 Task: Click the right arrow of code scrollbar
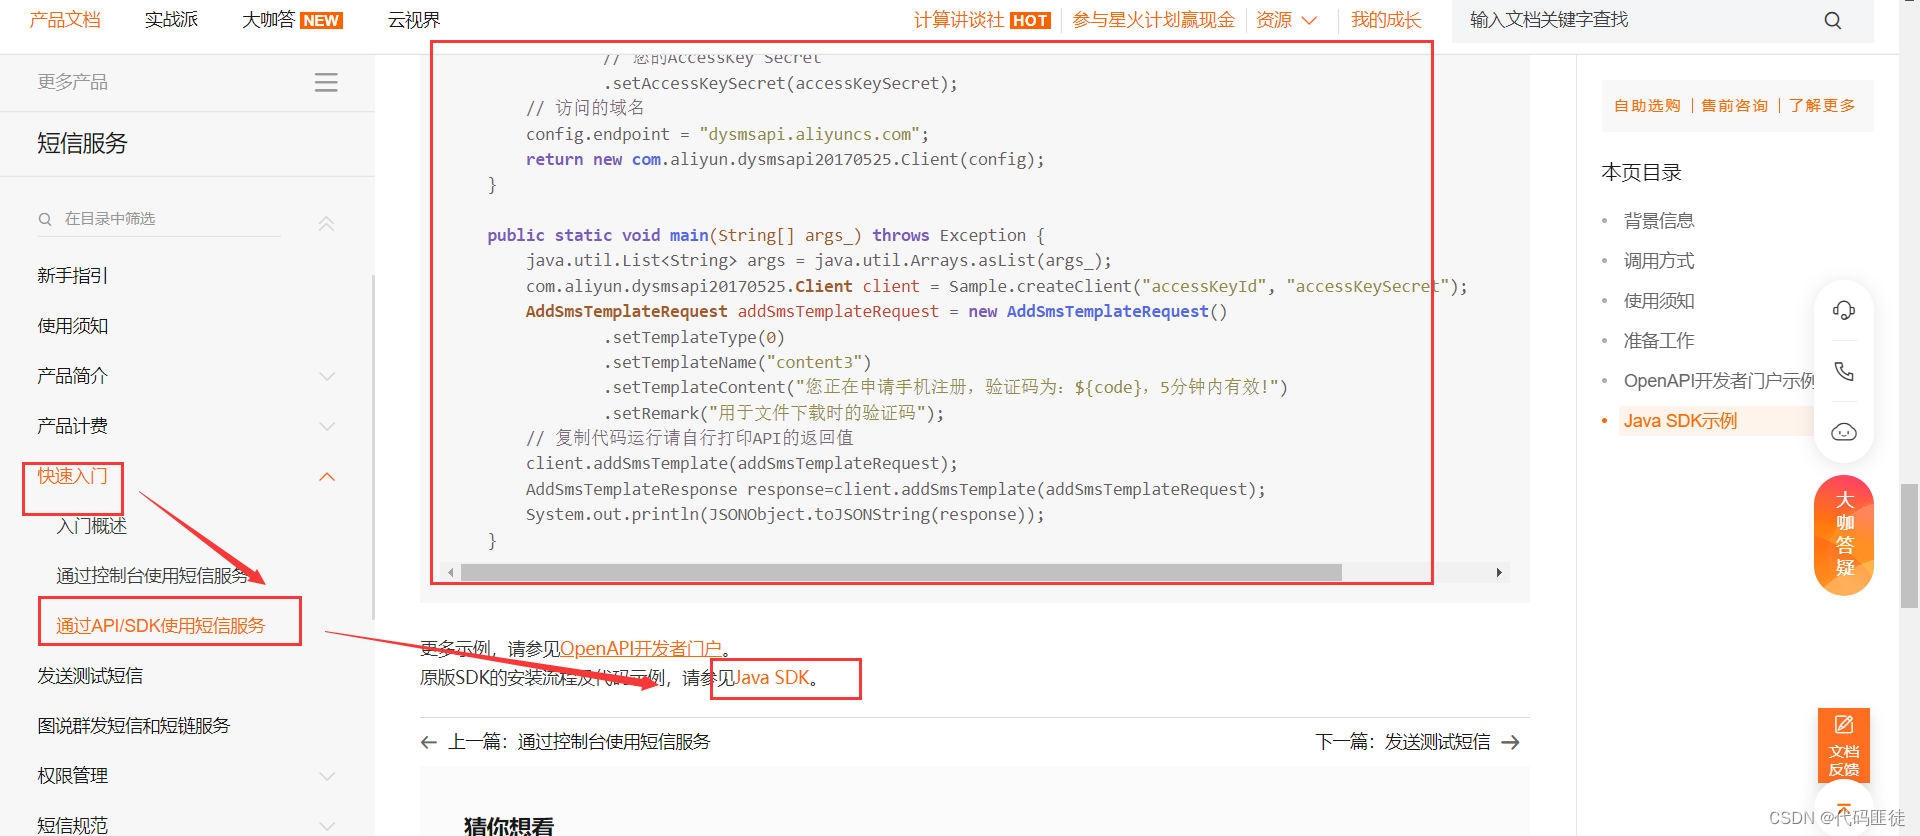[x=1499, y=573]
